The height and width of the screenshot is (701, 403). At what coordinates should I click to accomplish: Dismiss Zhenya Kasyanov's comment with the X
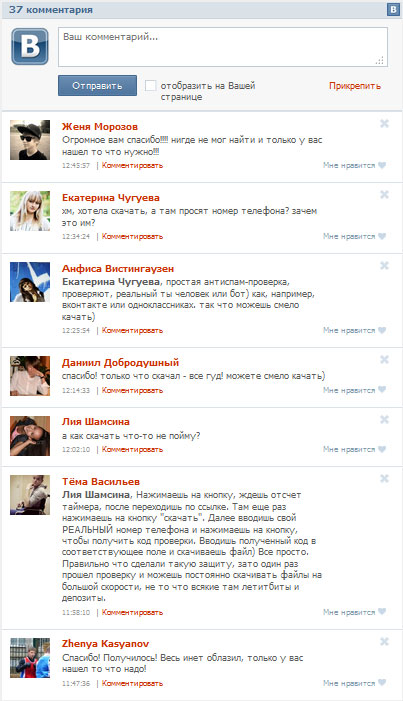pyautogui.click(x=384, y=642)
